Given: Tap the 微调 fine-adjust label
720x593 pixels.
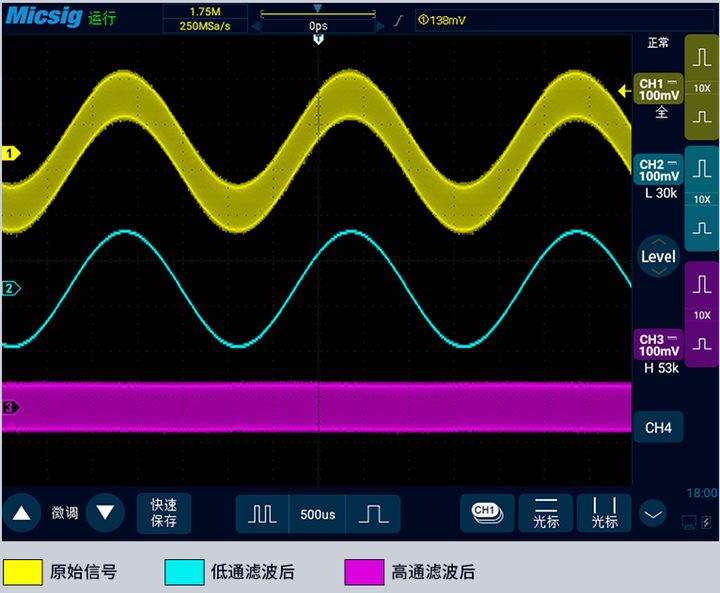Looking at the screenshot, I should click(x=64, y=513).
